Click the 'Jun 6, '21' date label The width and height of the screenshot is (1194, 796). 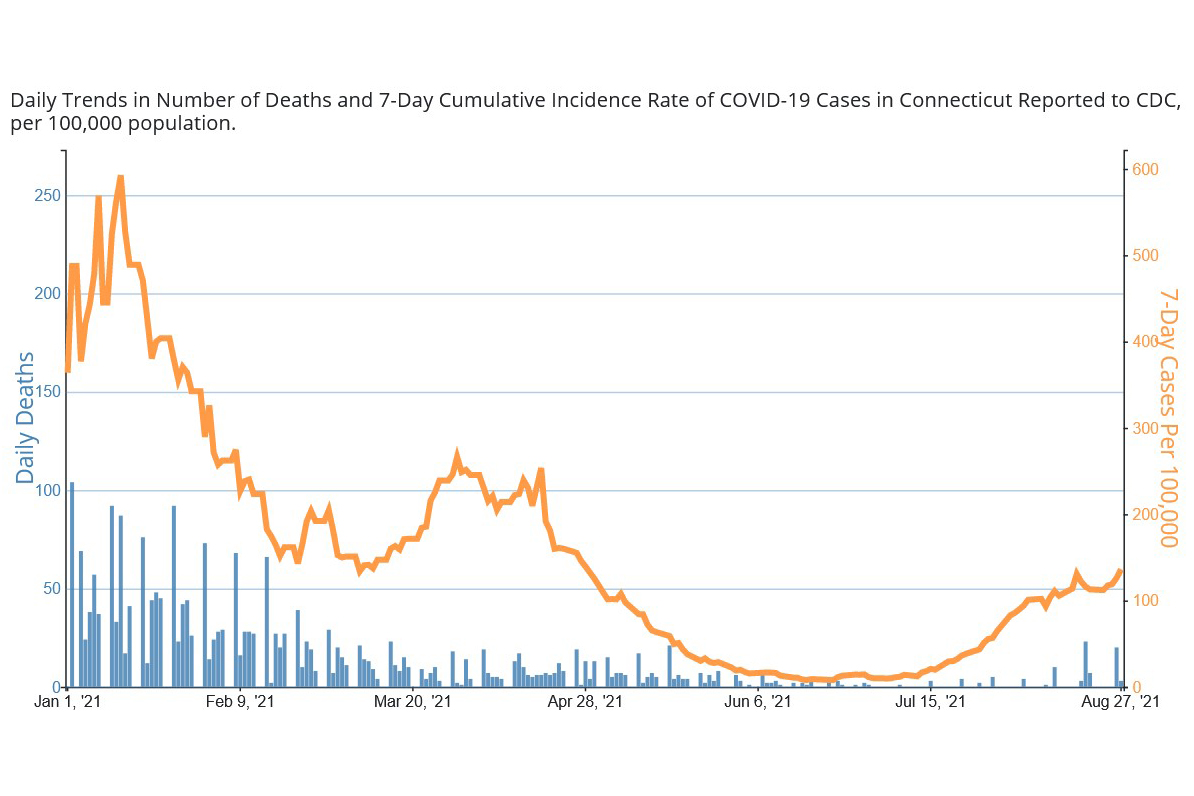tap(758, 704)
